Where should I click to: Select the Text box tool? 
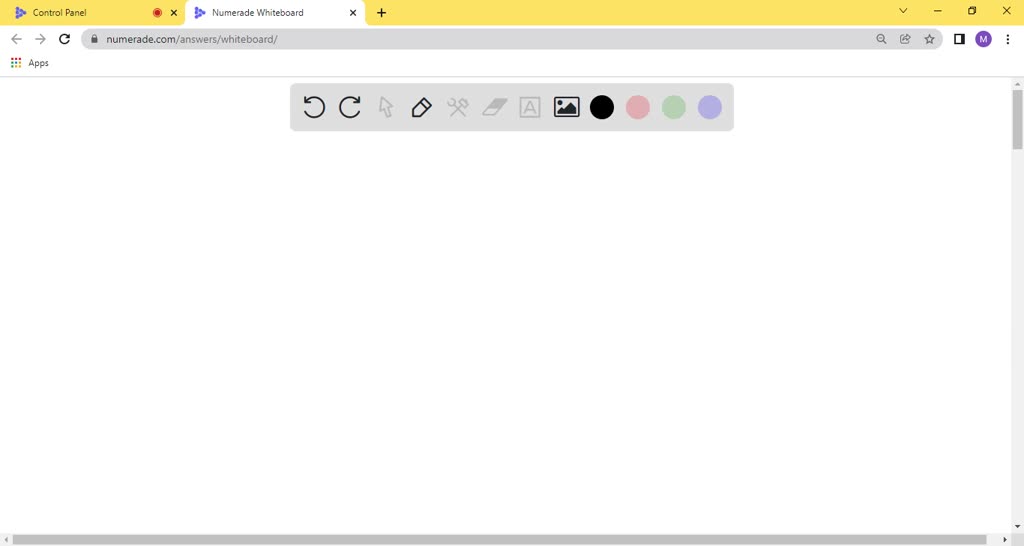(x=530, y=107)
